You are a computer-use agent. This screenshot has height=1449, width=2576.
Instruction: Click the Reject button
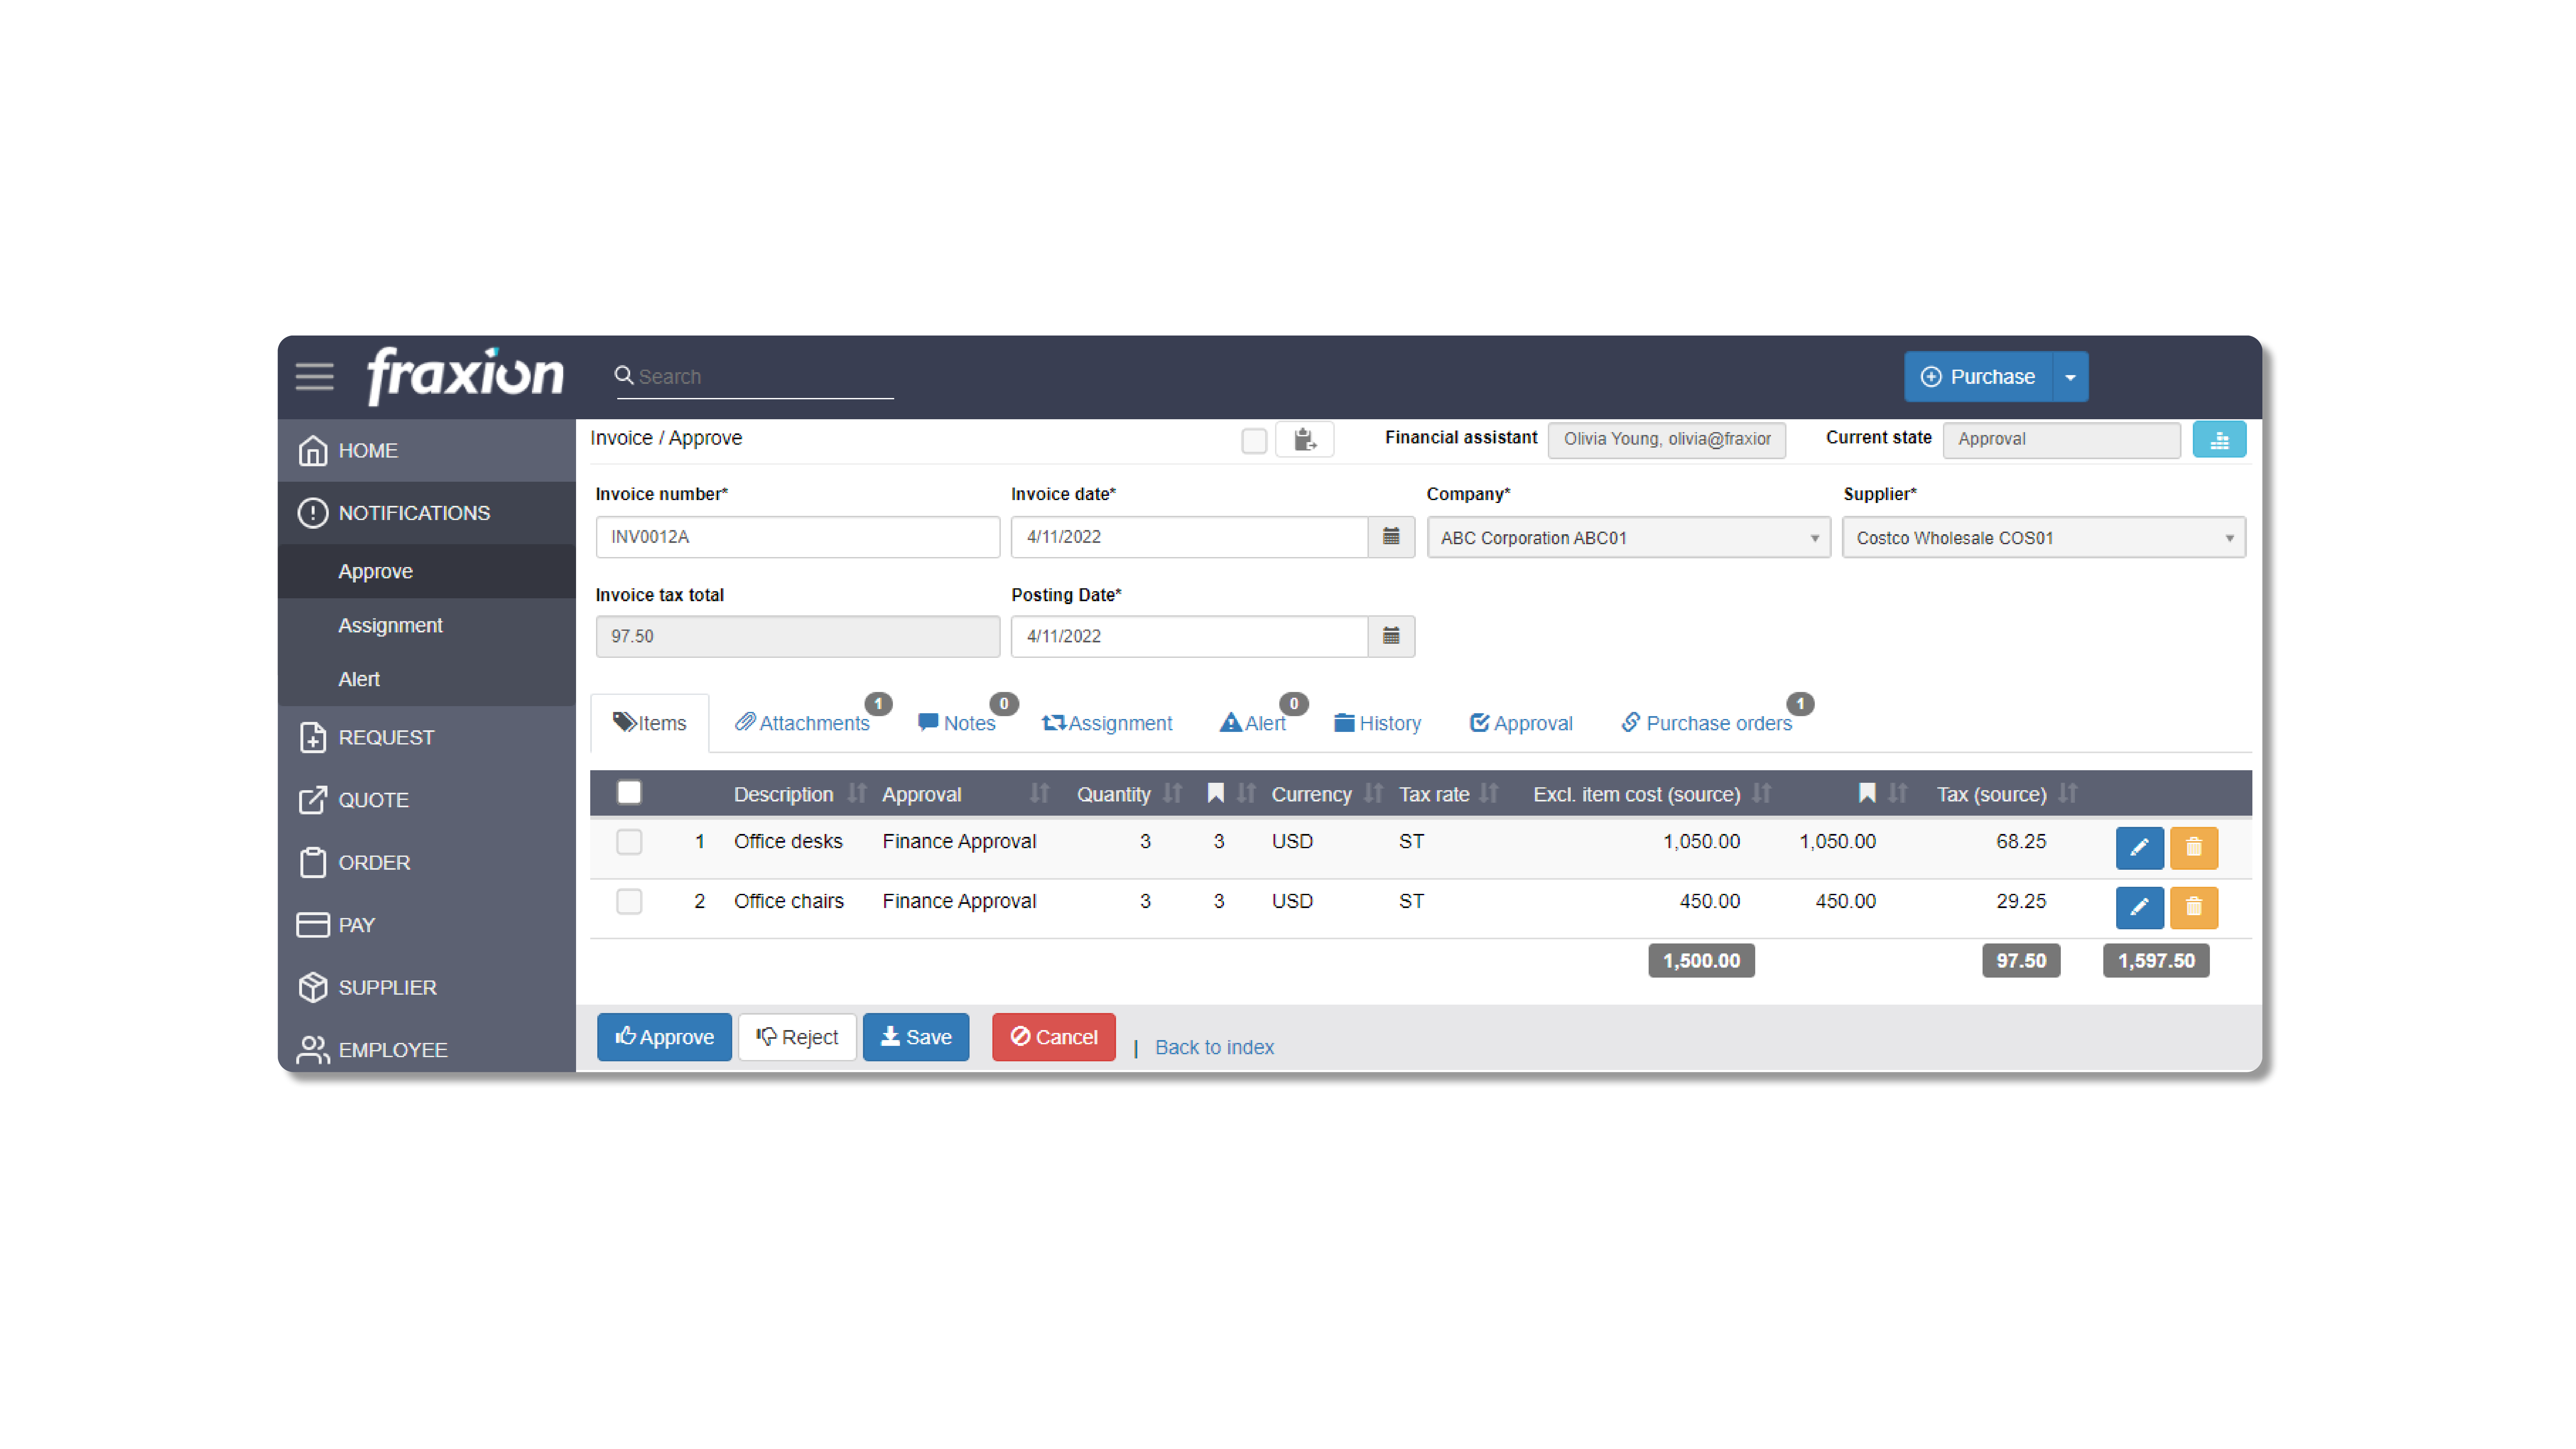coord(797,1037)
